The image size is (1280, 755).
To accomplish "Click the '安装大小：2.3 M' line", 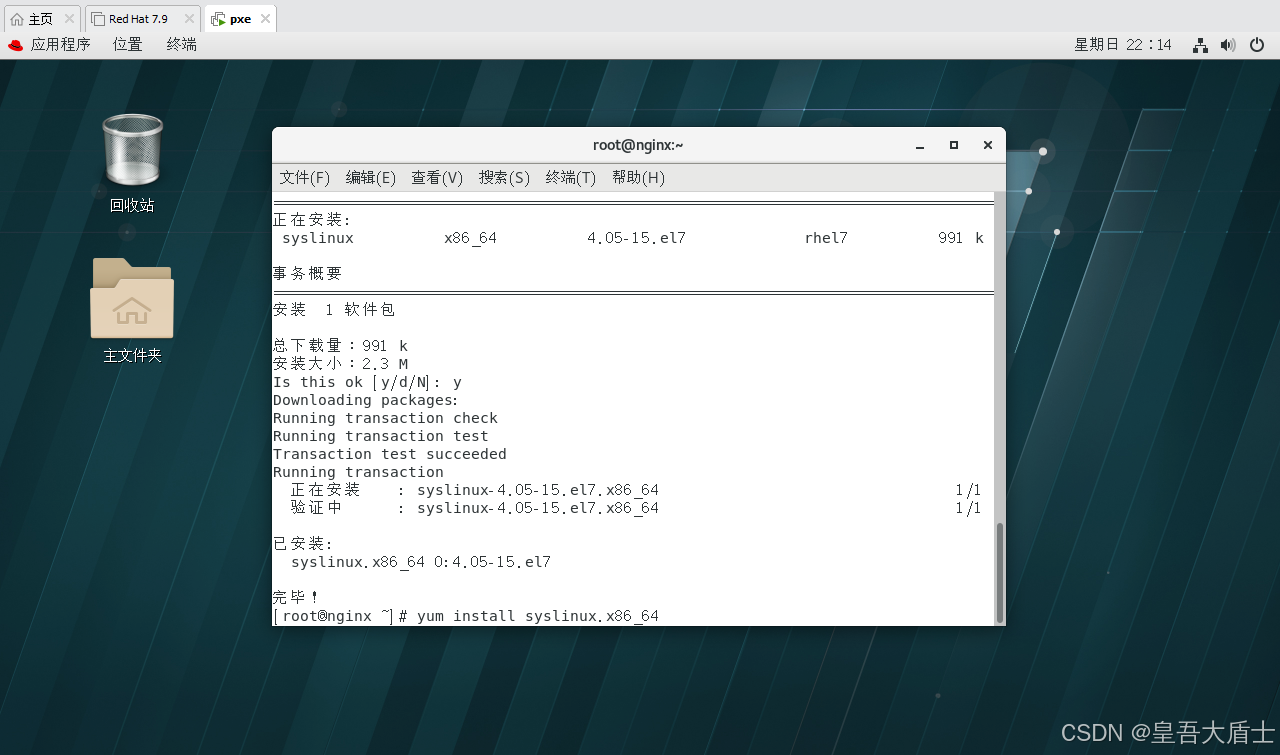I will pos(340,364).
